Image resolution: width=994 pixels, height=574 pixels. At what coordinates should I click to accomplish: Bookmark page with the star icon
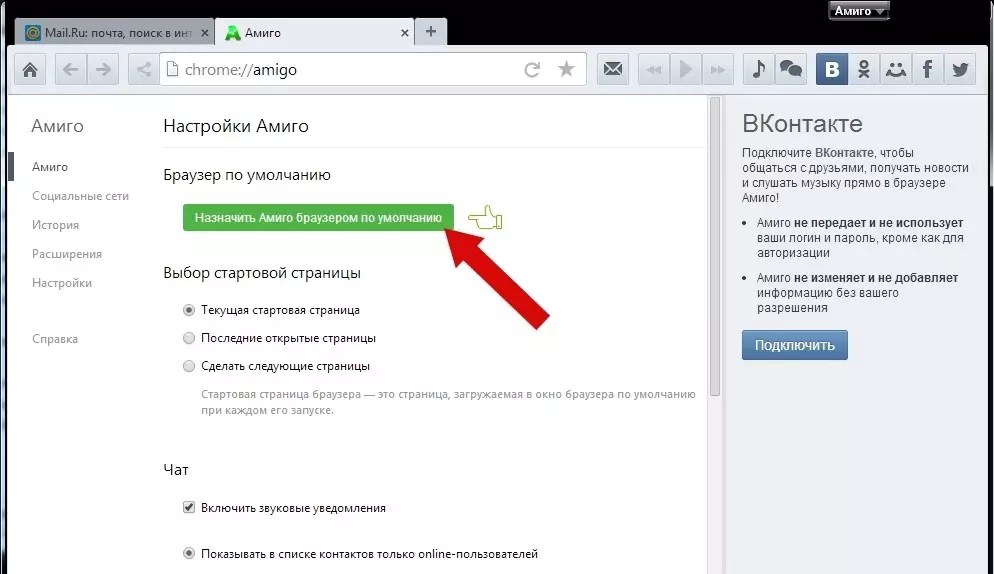(x=566, y=70)
